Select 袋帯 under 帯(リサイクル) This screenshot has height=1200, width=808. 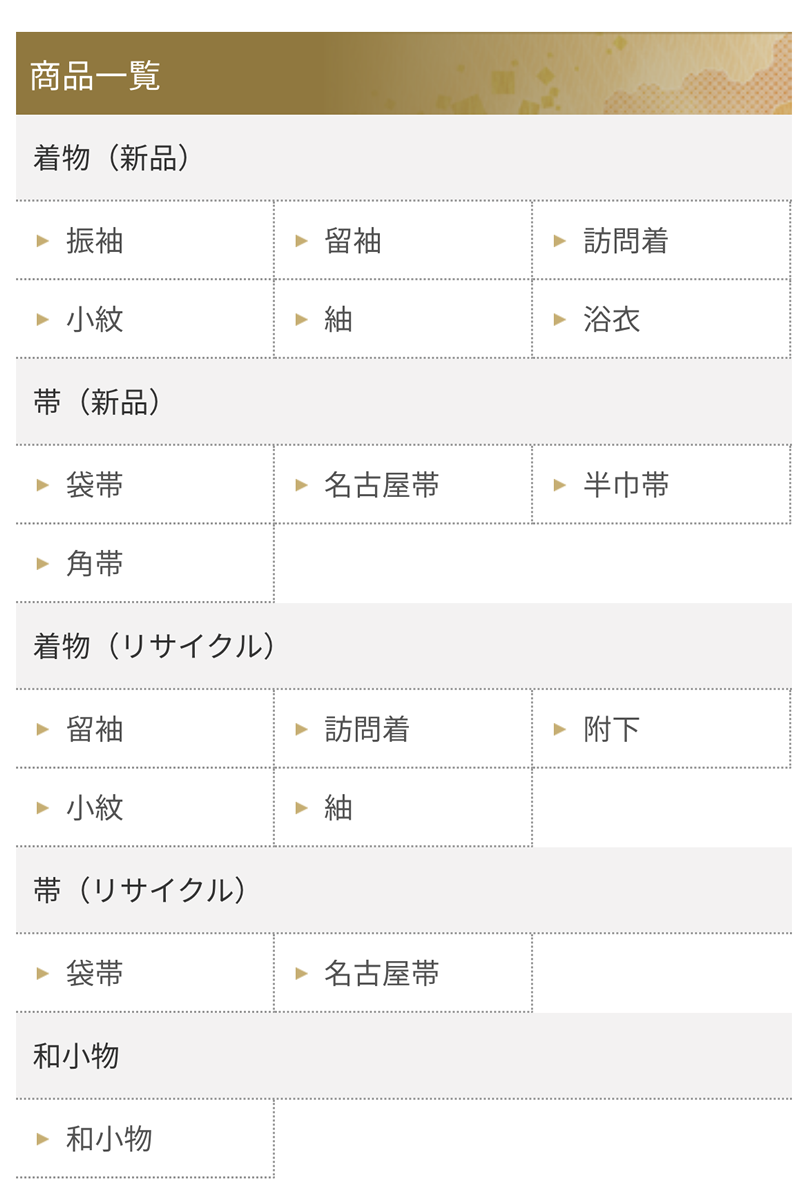coord(145,973)
